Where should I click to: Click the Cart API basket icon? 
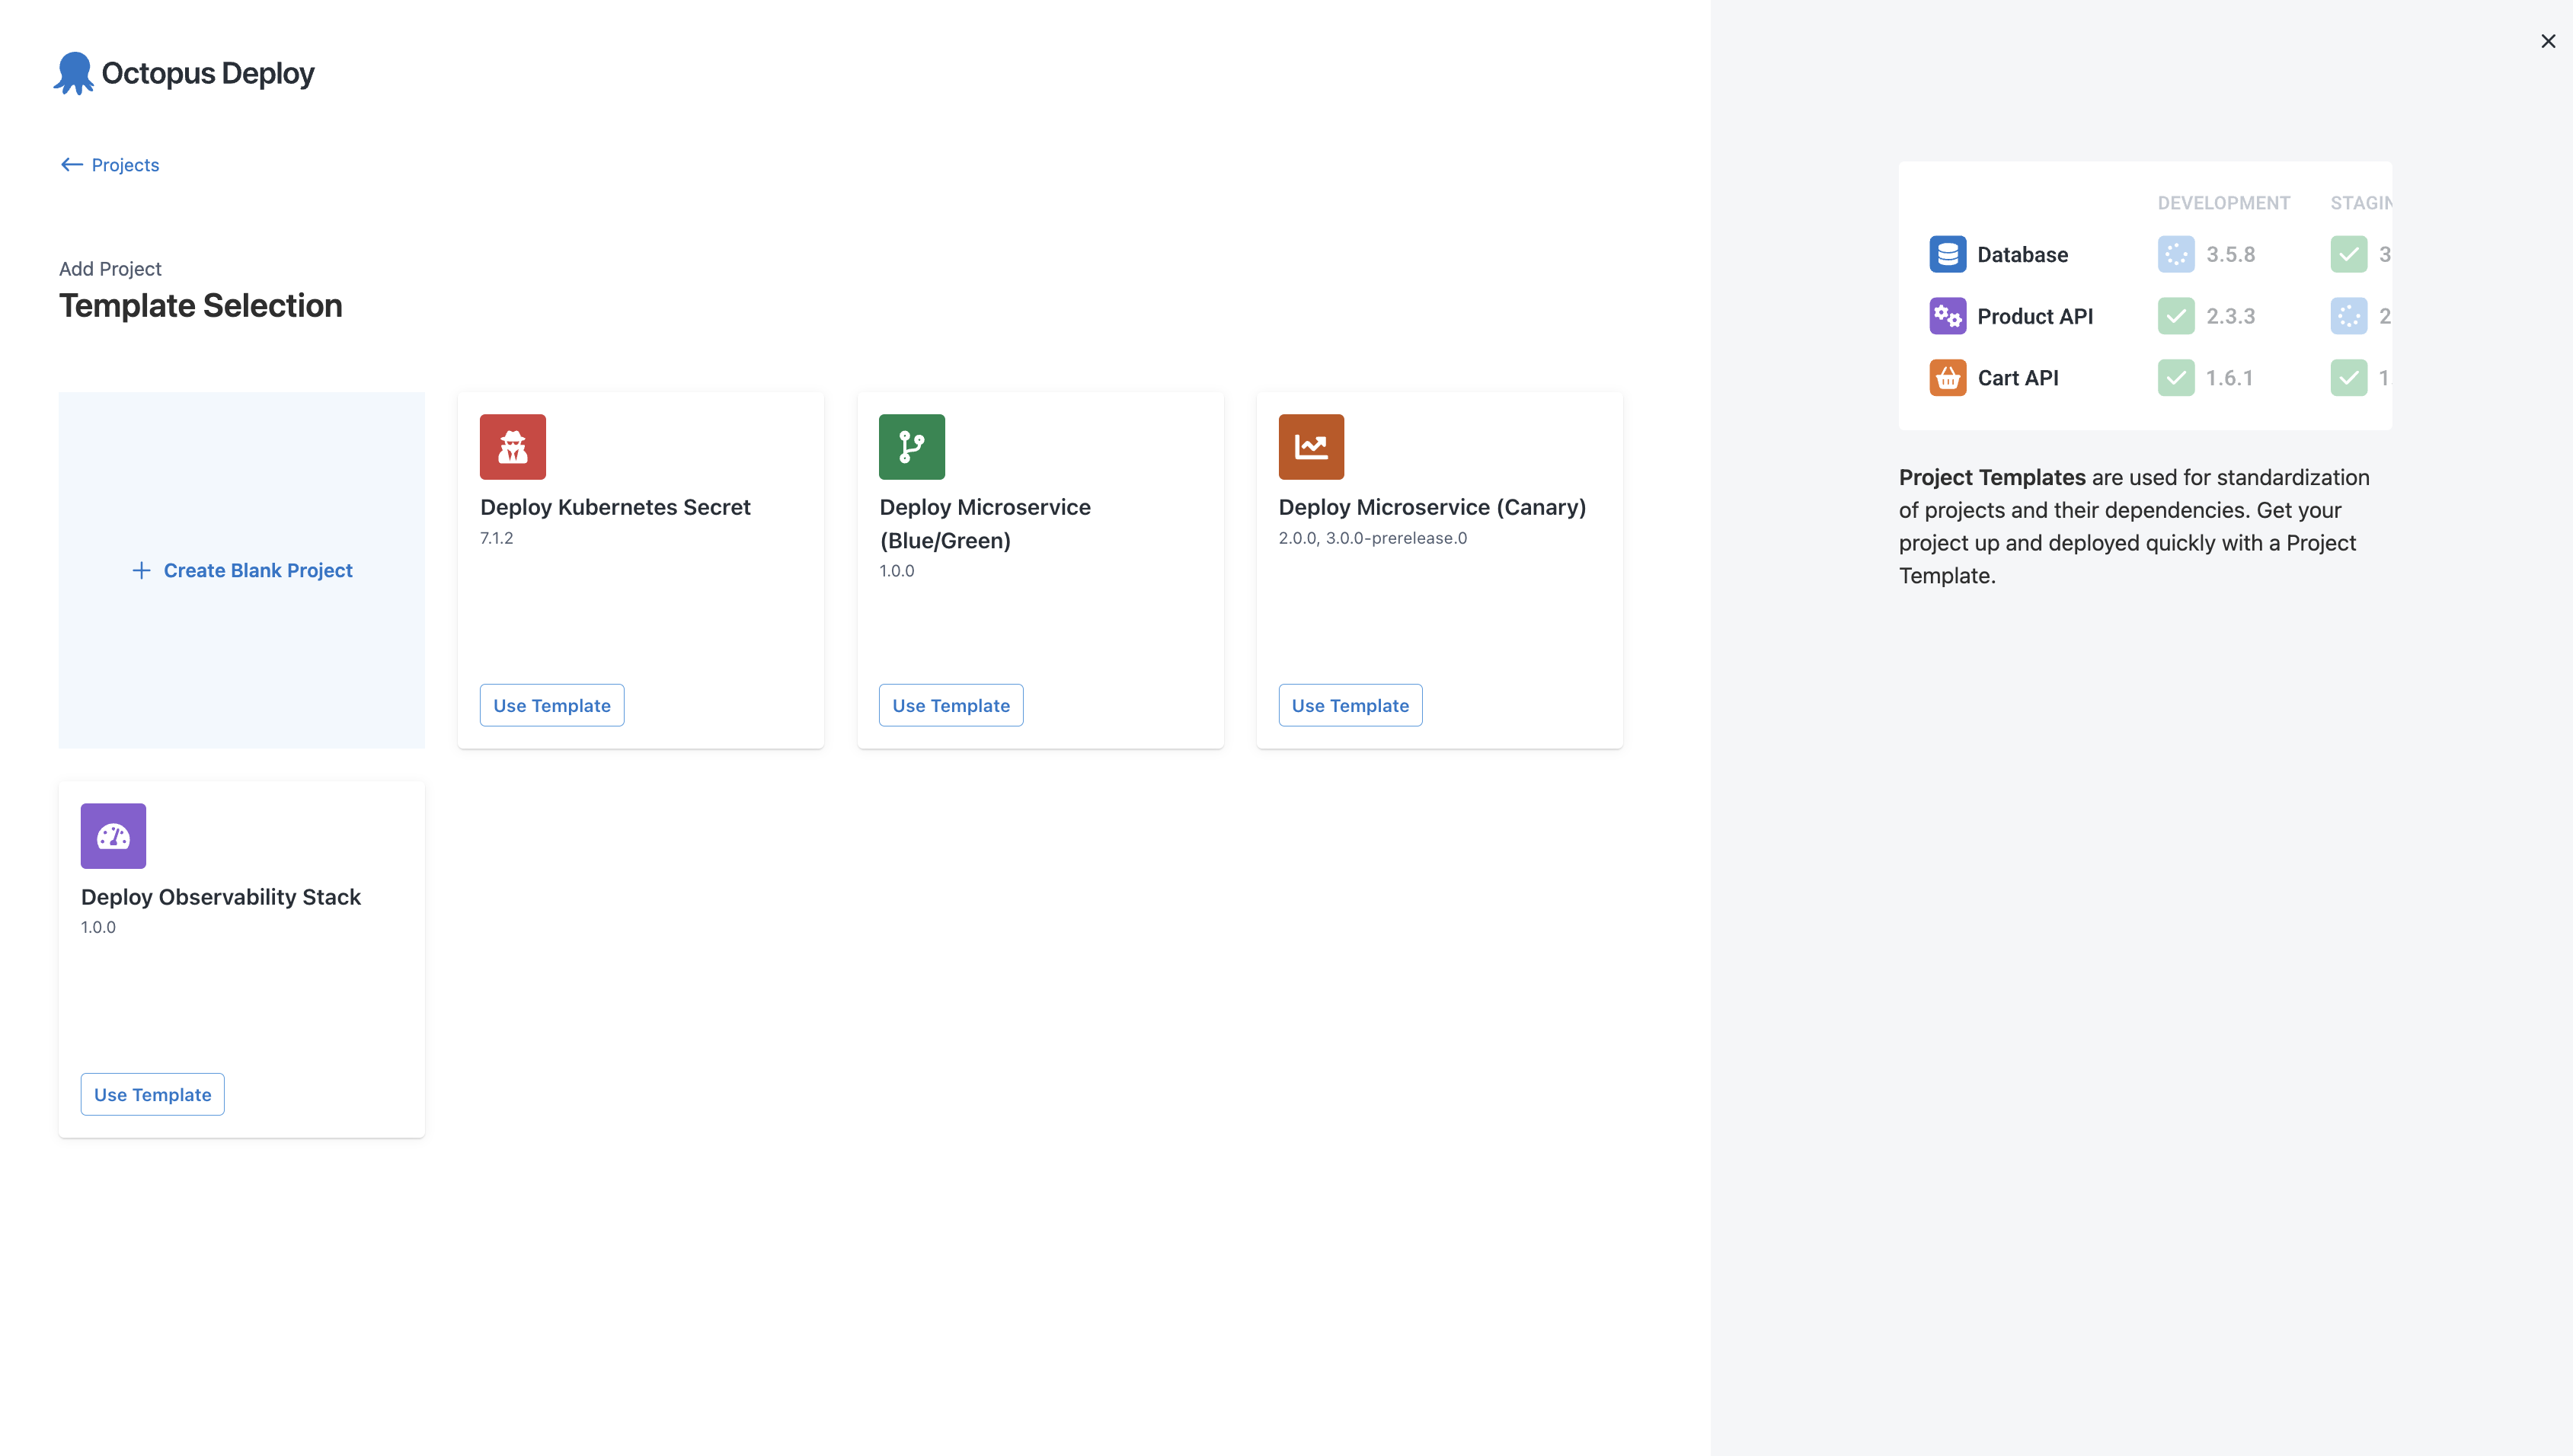(x=1948, y=377)
